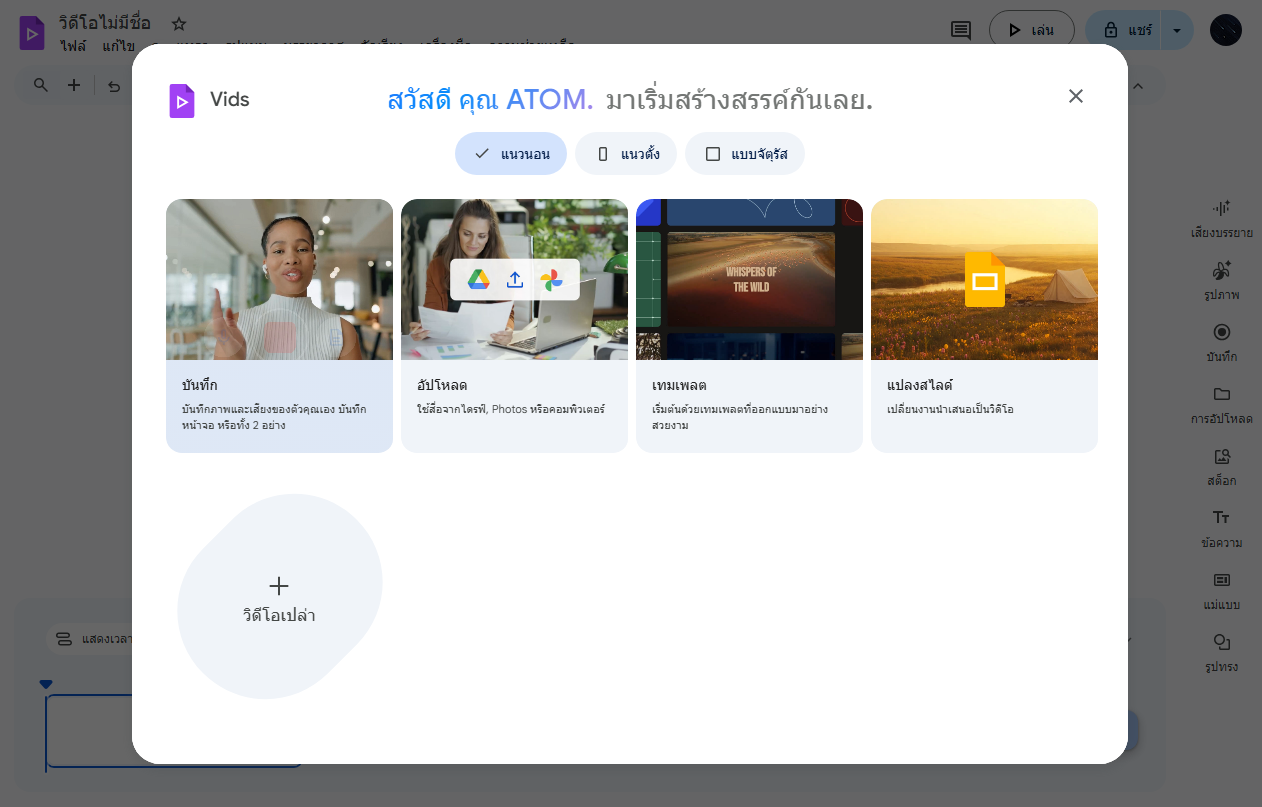The width and height of the screenshot is (1262, 807).
Task: Open the รูปทรง shapes icon
Action: tap(1221, 642)
